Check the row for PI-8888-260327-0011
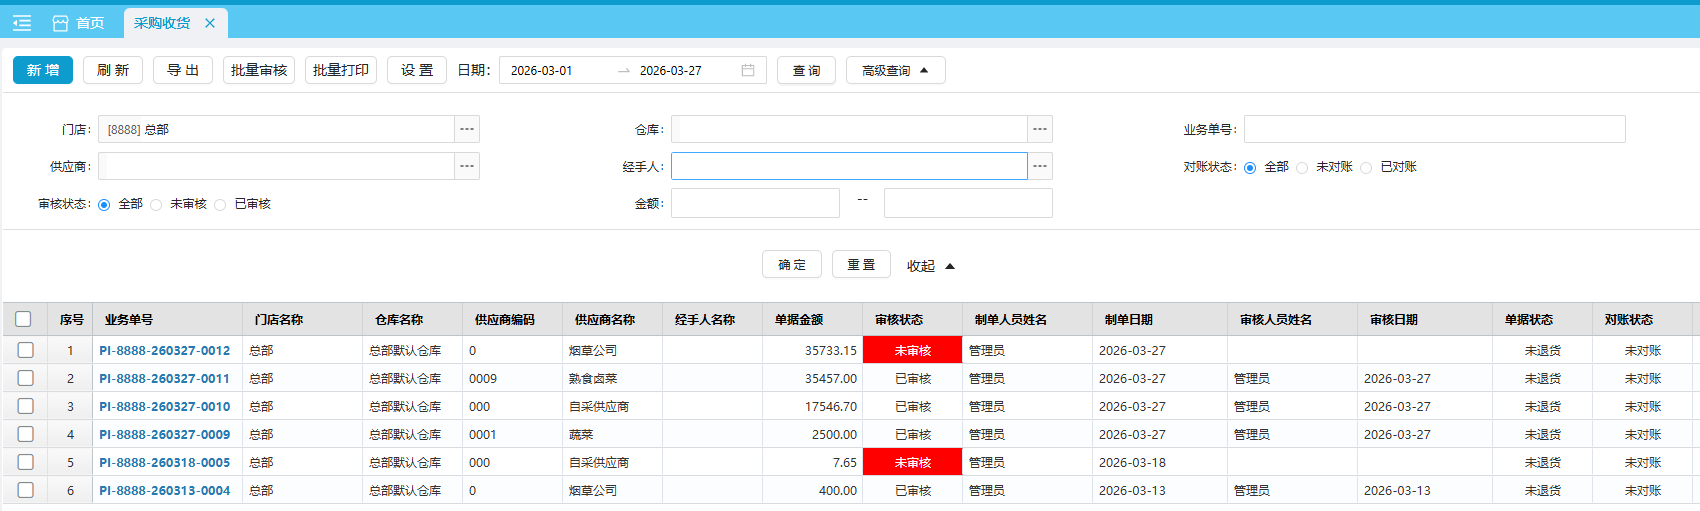Viewport: 1700px width, 511px height. [26, 378]
